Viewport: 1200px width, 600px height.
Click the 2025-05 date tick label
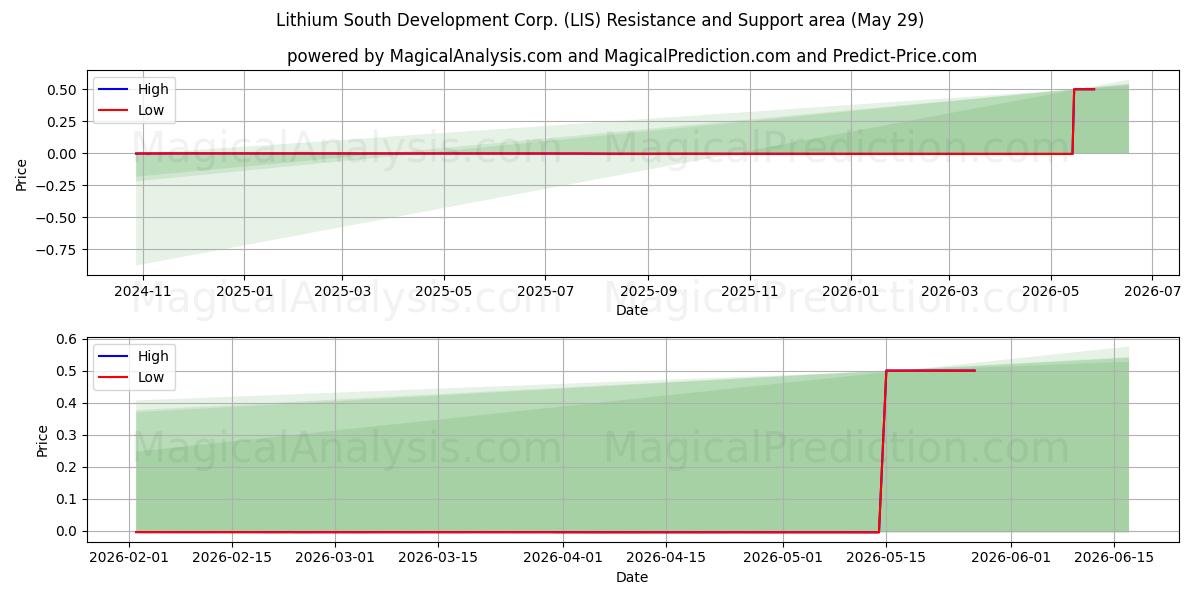(x=444, y=291)
